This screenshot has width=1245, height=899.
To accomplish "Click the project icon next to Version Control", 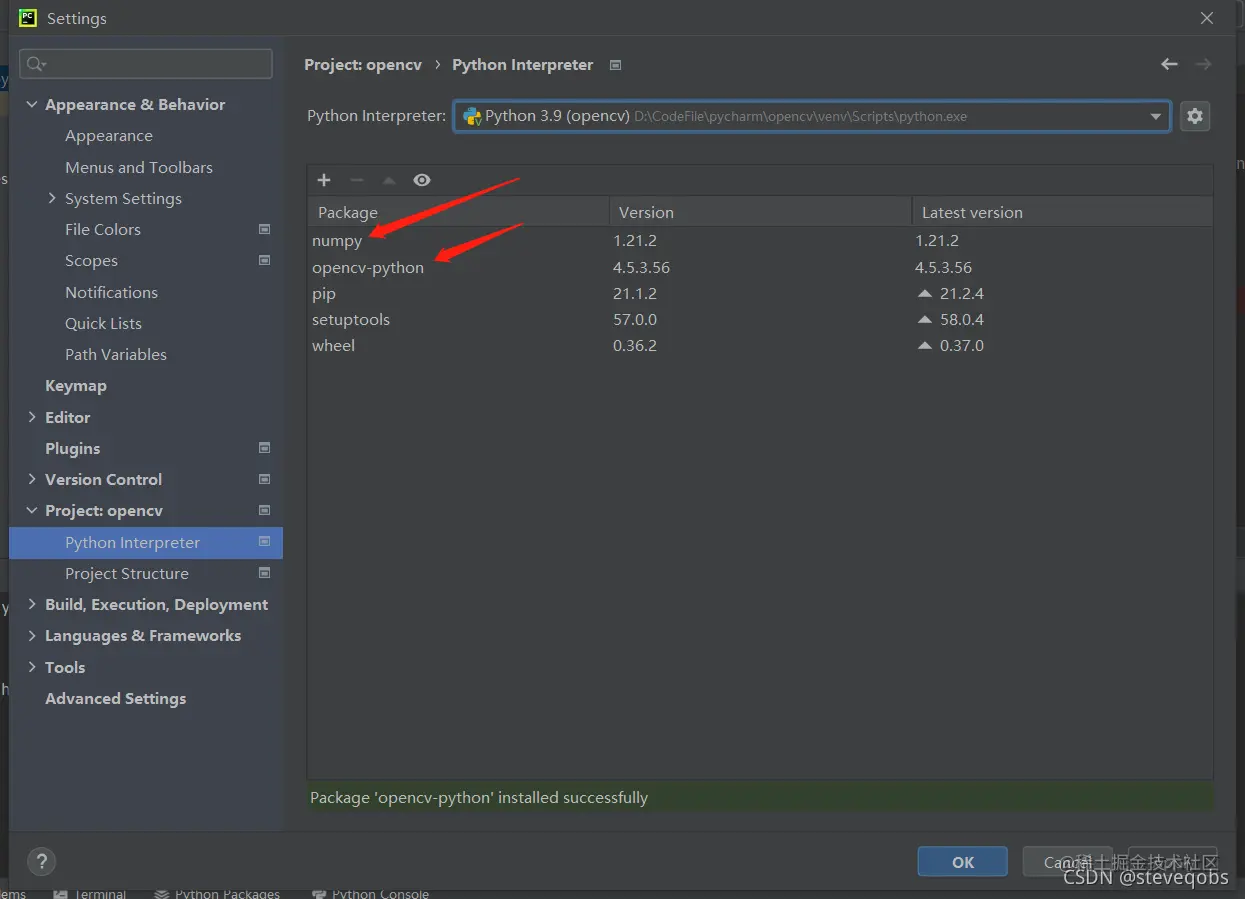I will tap(264, 479).
